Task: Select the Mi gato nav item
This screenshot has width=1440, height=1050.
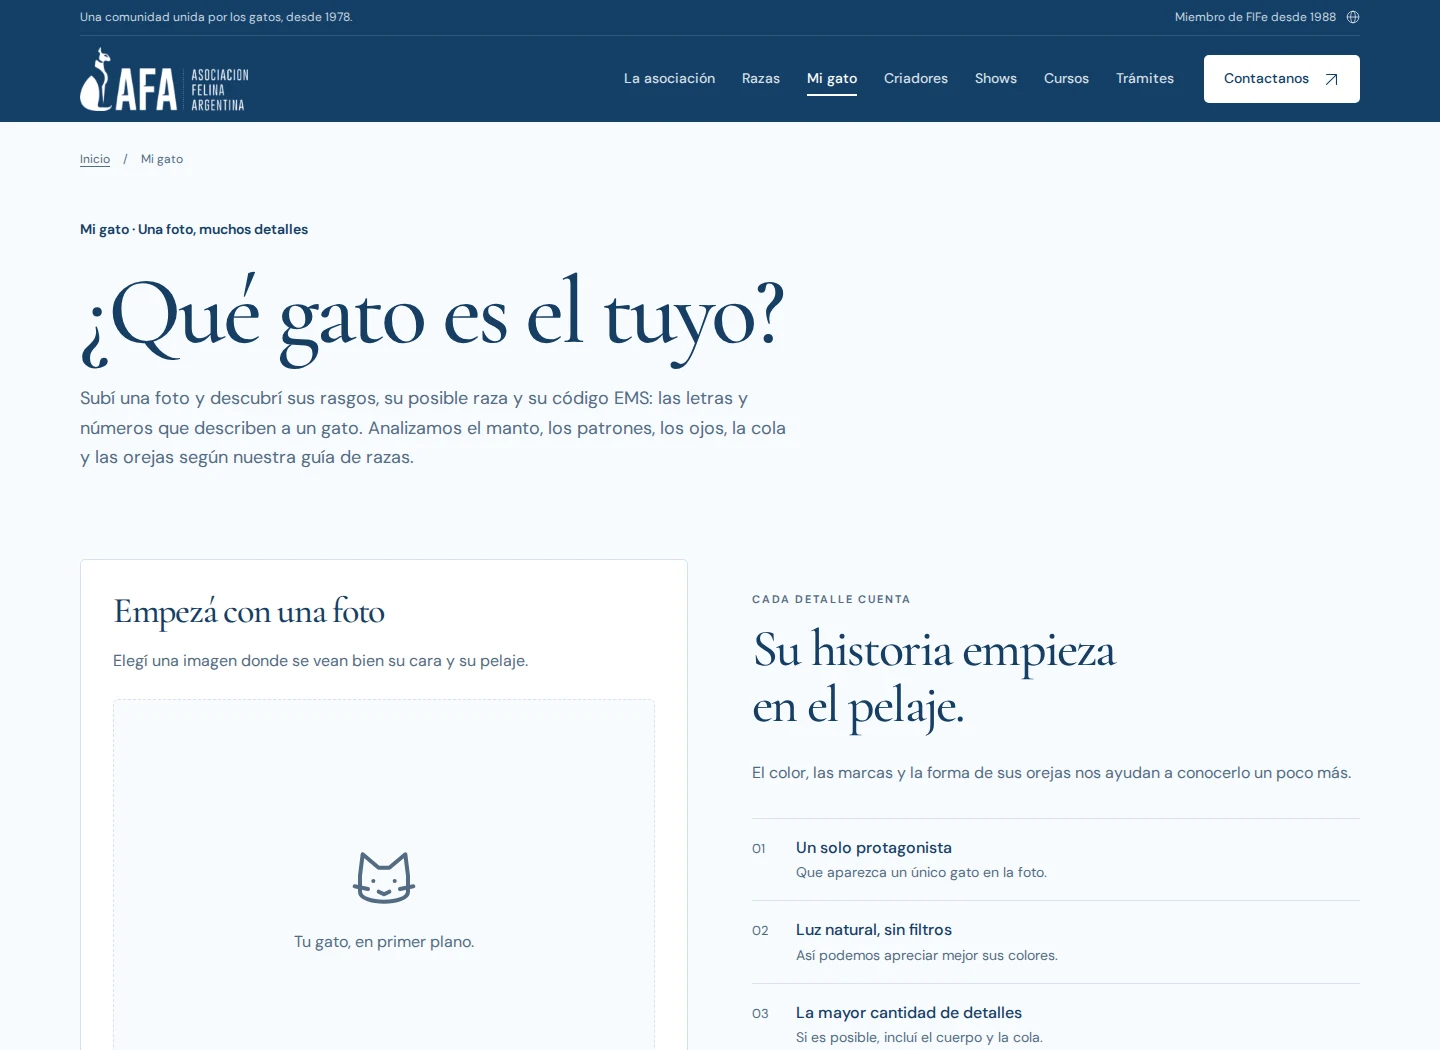Action: click(x=832, y=78)
